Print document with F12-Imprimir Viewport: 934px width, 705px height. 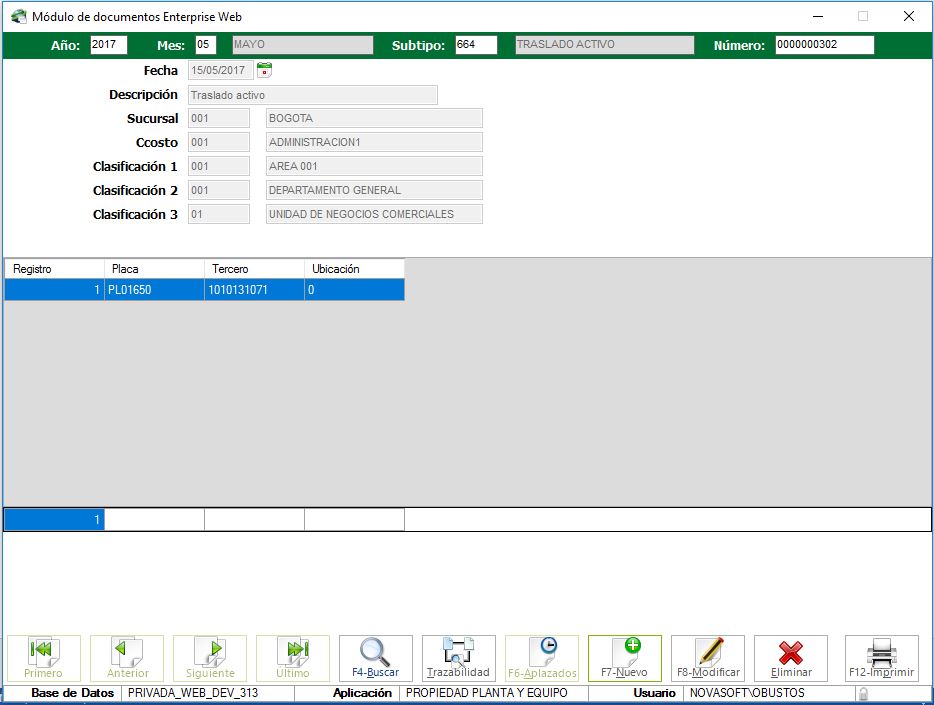(x=882, y=658)
